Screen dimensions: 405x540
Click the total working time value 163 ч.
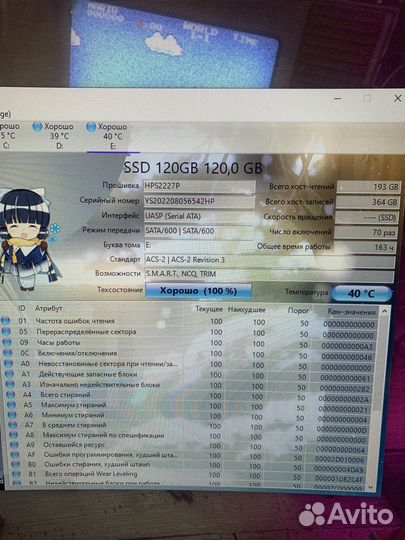[365, 247]
